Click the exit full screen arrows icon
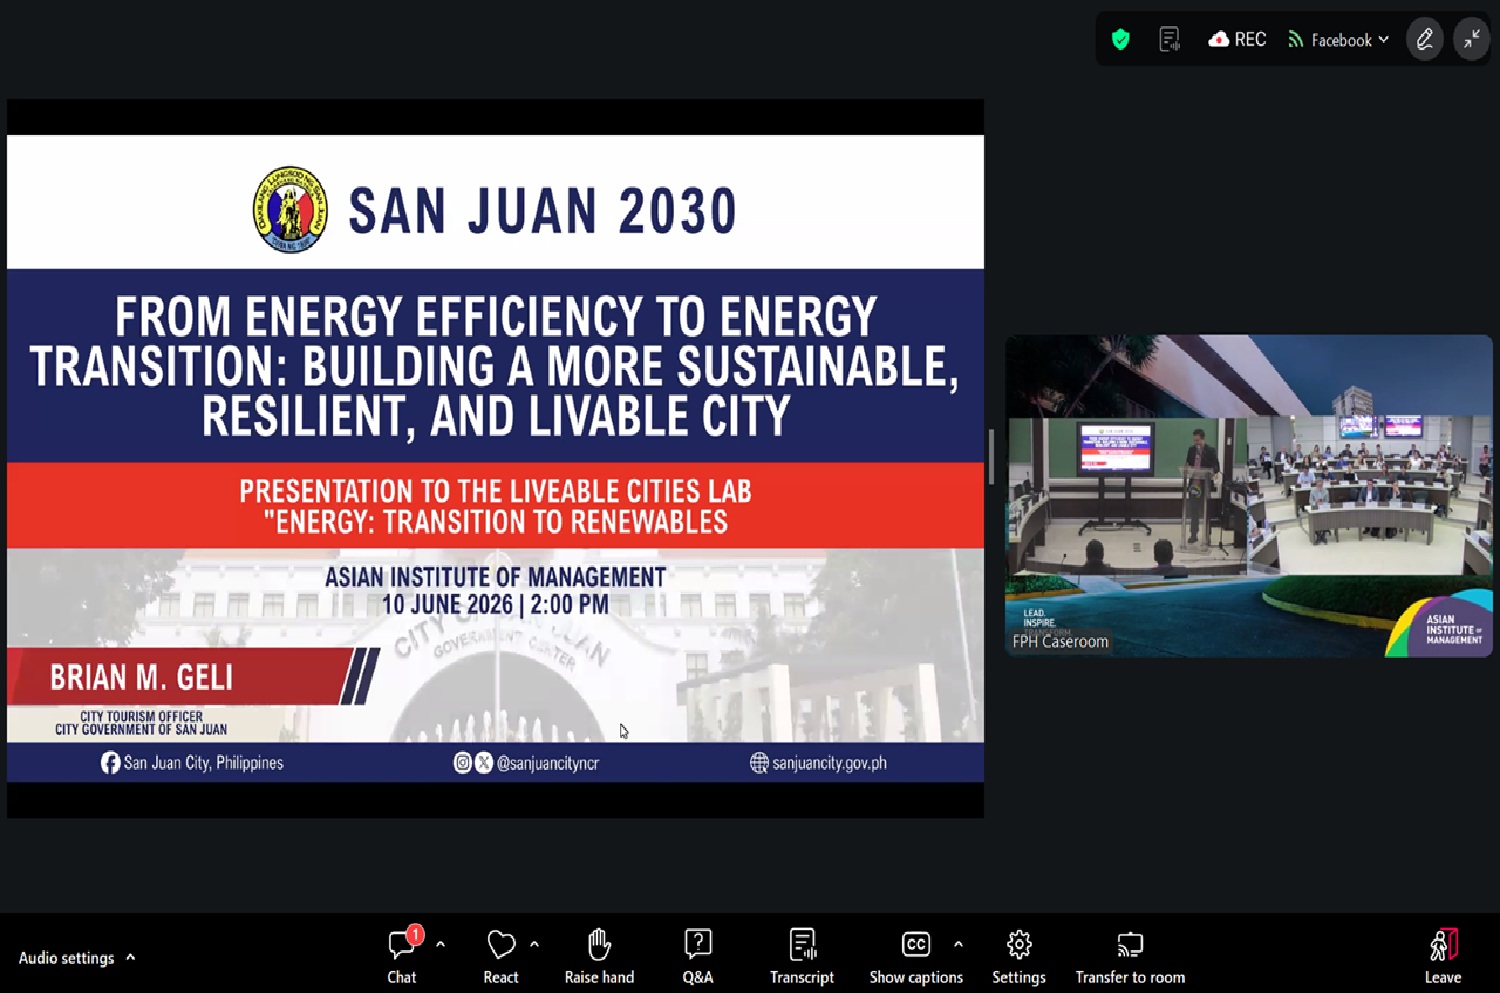 [1471, 40]
